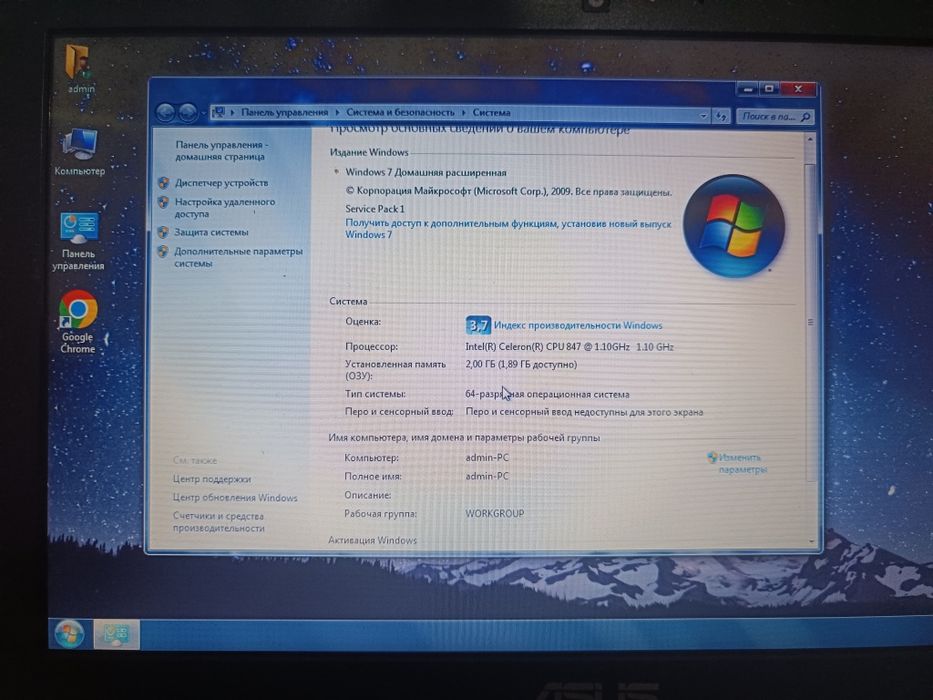The width and height of the screenshot is (933, 700).
Task: Click the vertical scrollbar thumb
Action: click(x=810, y=322)
